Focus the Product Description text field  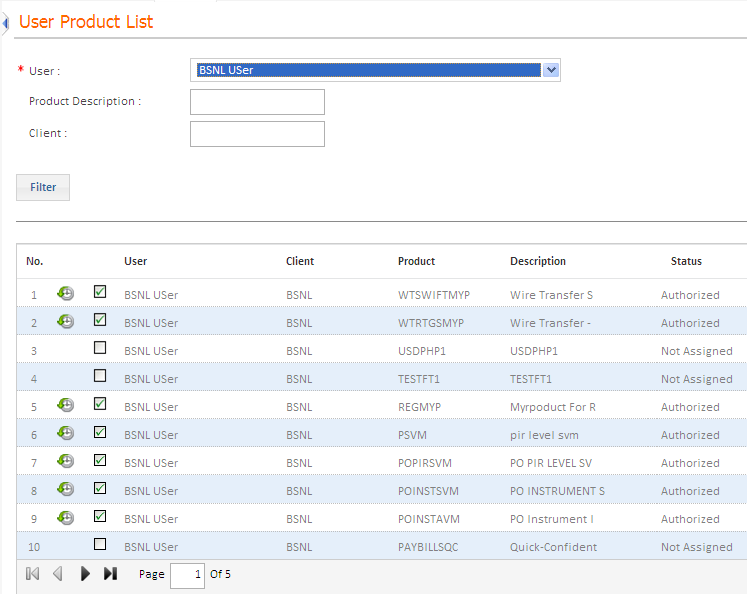point(257,102)
